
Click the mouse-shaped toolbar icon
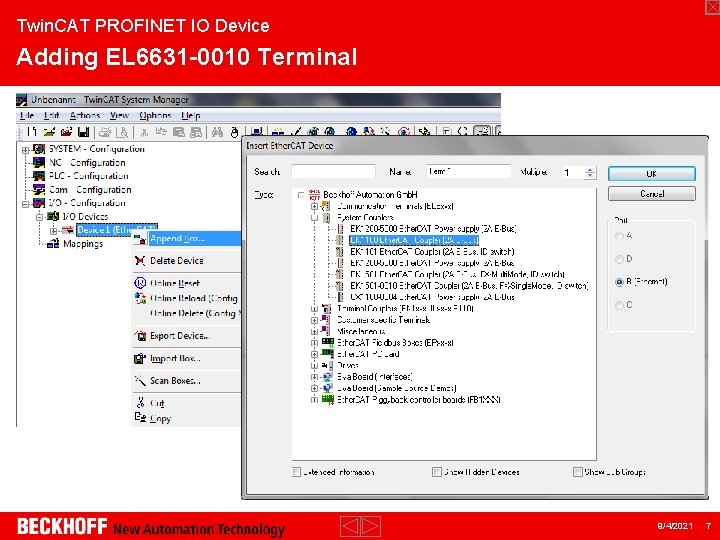click(x=234, y=132)
